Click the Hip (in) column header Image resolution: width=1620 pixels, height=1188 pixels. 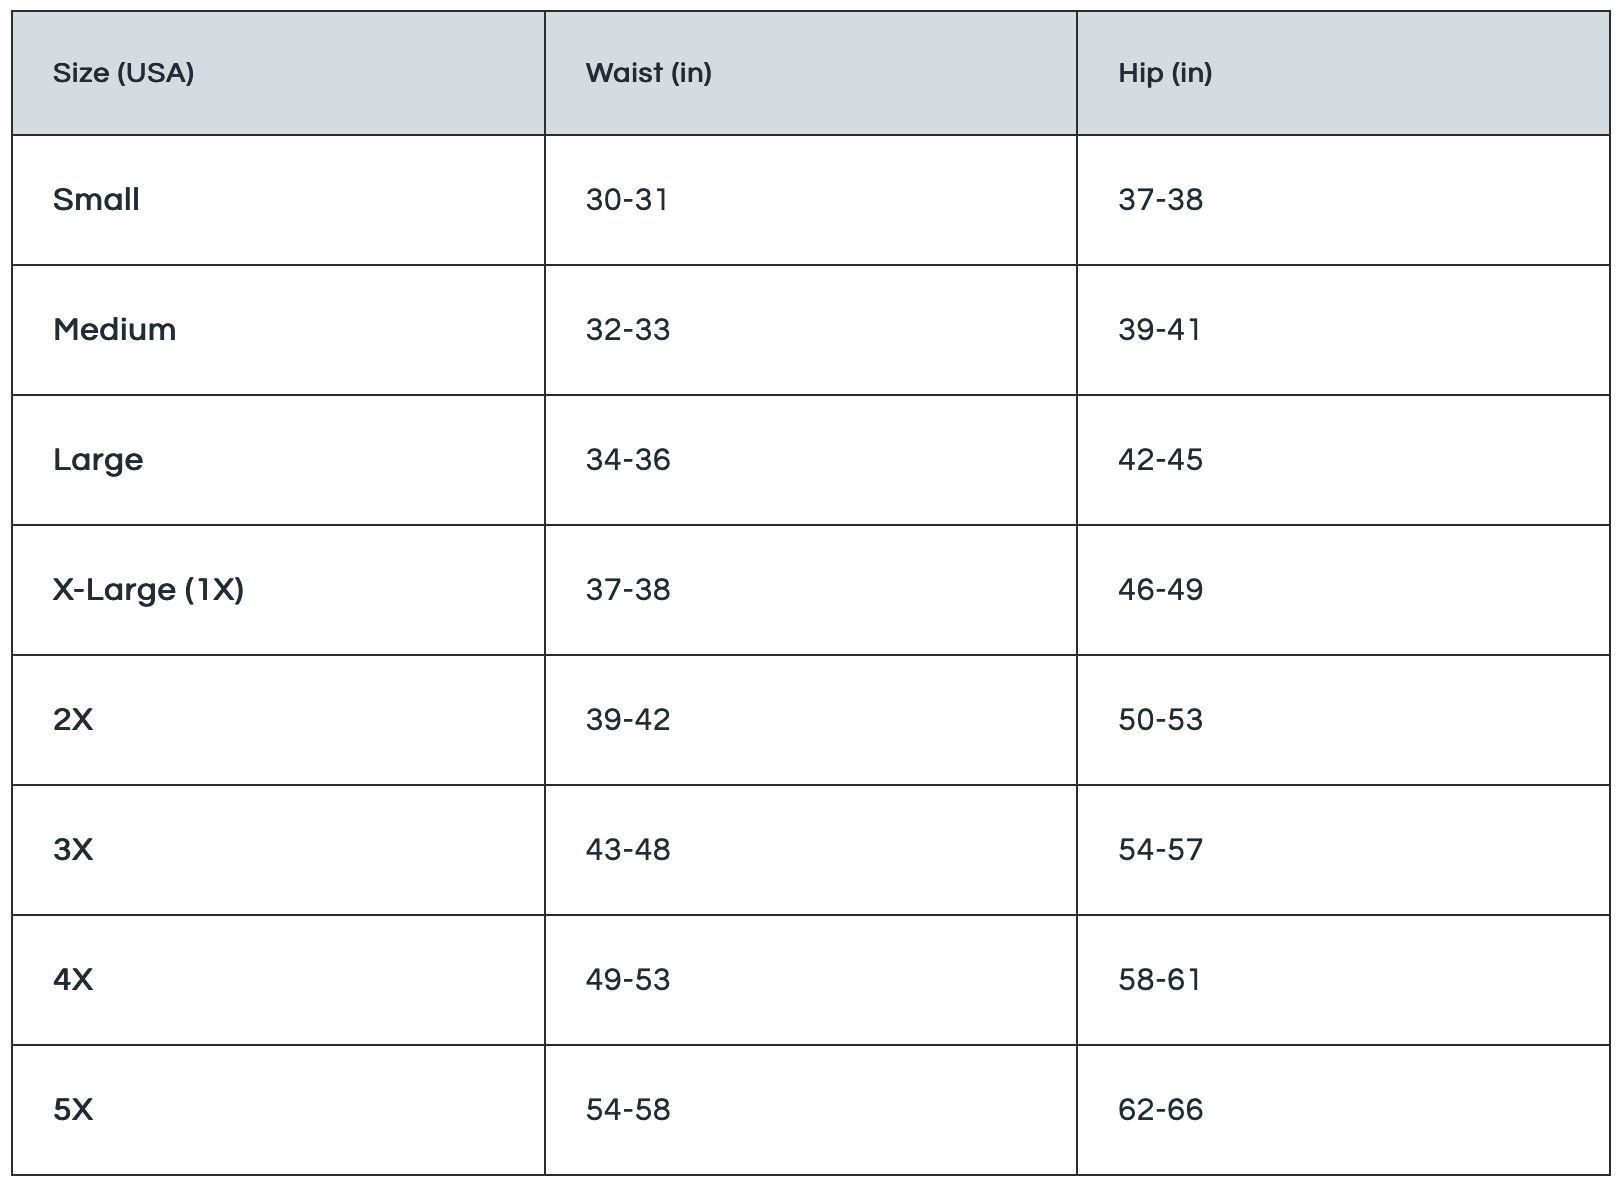click(x=1165, y=73)
